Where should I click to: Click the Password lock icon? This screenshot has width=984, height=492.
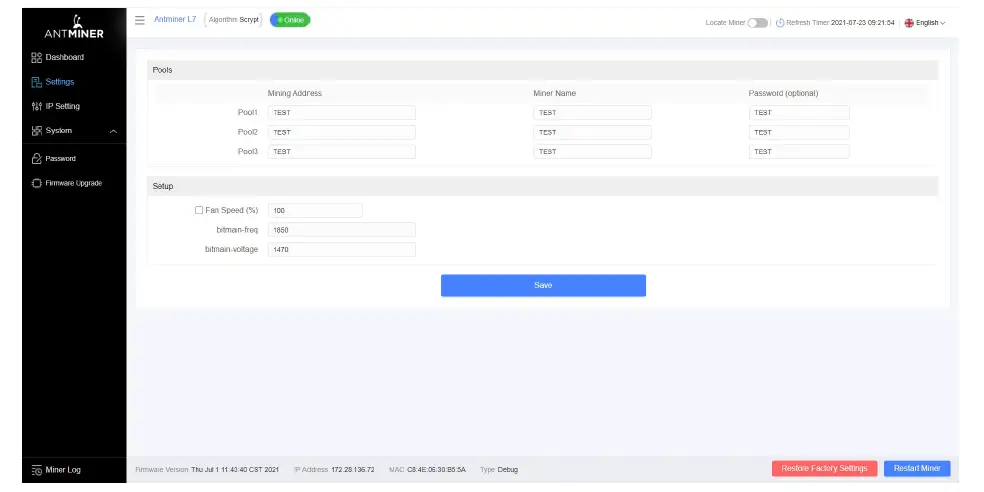(36, 159)
